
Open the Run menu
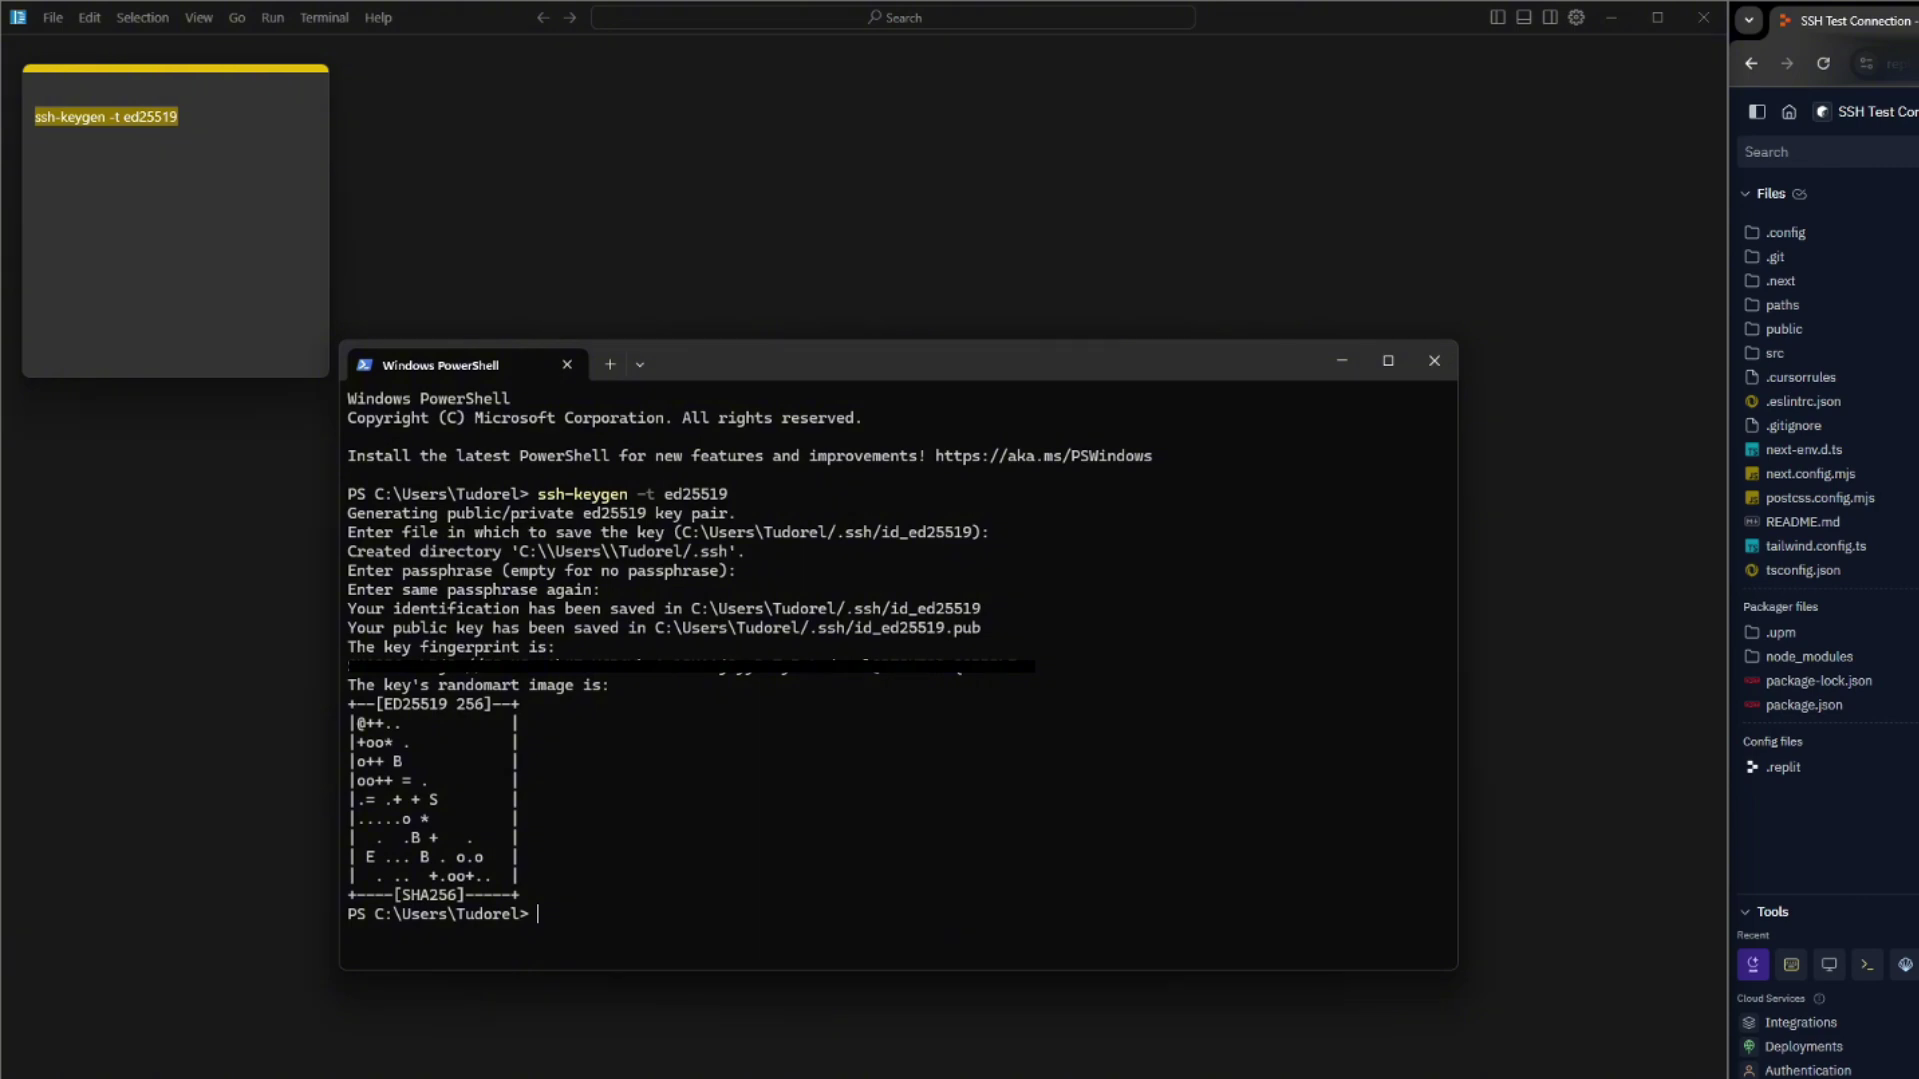click(272, 17)
